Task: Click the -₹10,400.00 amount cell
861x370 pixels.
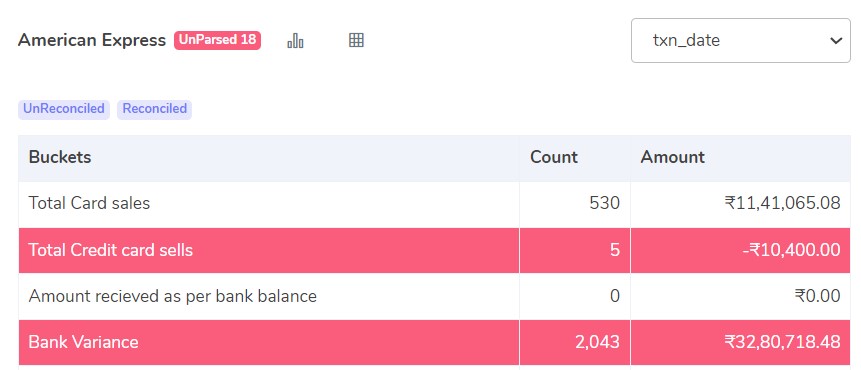Action: pos(790,250)
